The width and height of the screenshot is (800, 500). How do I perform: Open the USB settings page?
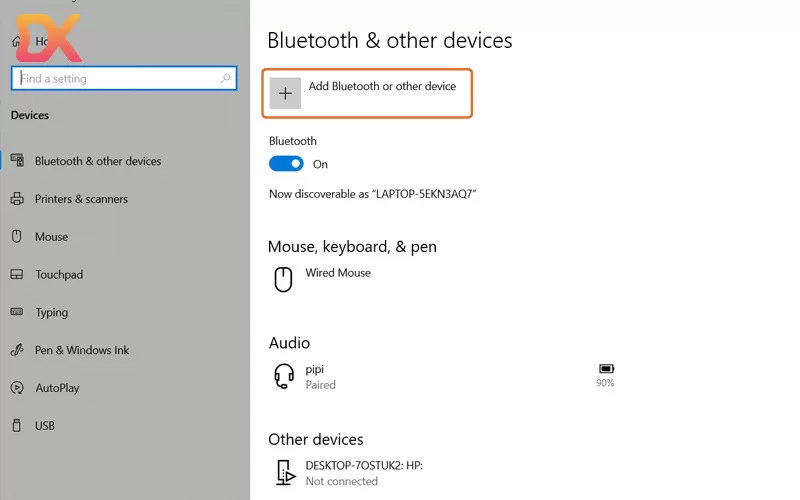(x=45, y=426)
